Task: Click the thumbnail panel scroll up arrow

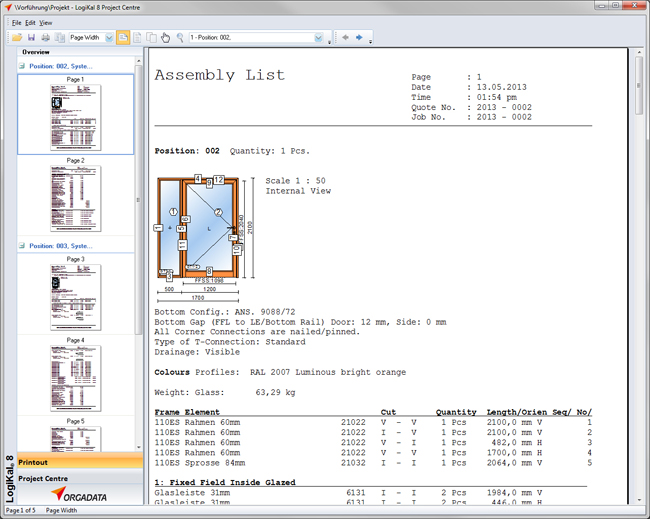Action: click(x=138, y=61)
